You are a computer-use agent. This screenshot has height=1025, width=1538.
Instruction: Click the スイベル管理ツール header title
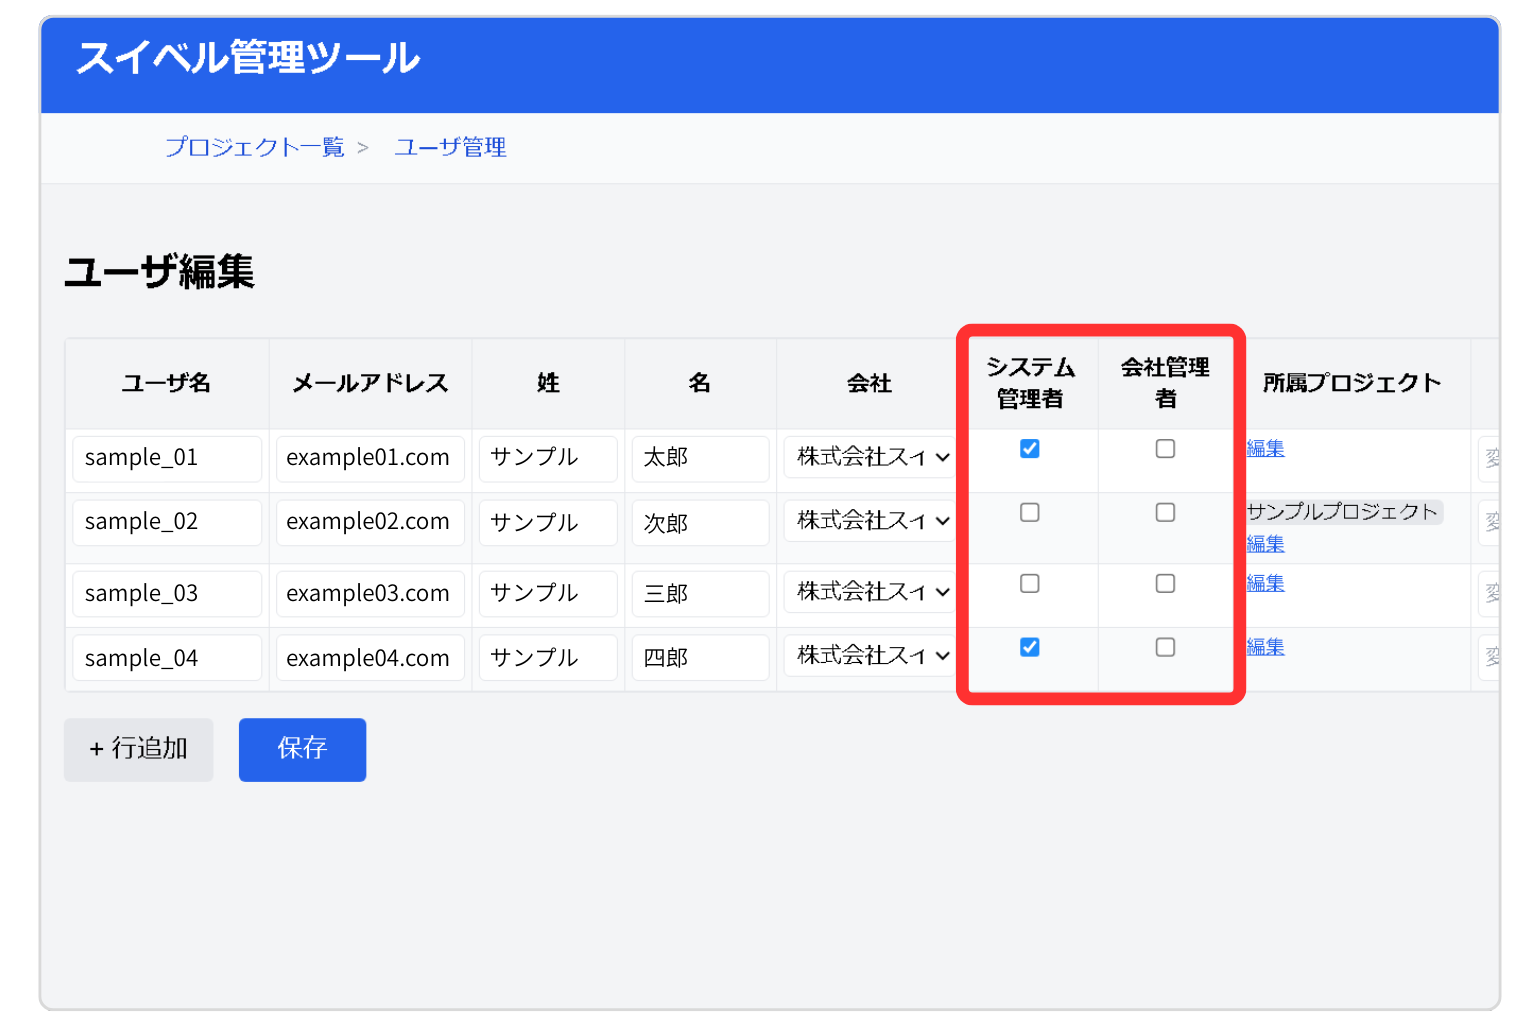coord(248,58)
